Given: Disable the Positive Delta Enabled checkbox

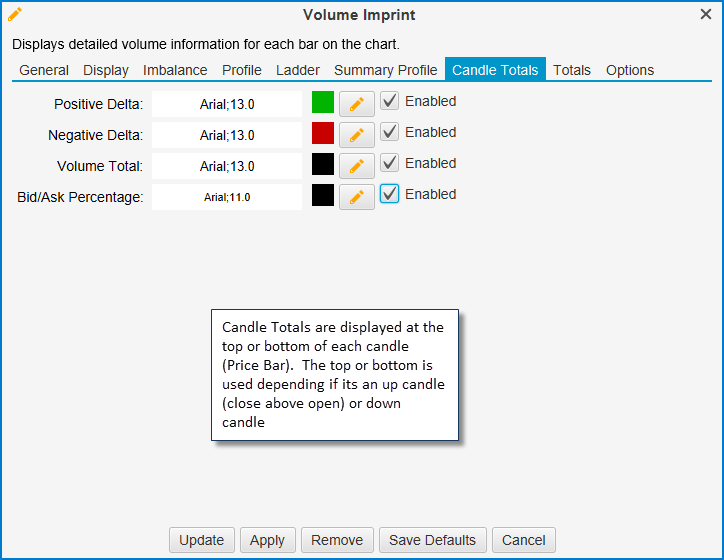Looking at the screenshot, I should (x=390, y=101).
